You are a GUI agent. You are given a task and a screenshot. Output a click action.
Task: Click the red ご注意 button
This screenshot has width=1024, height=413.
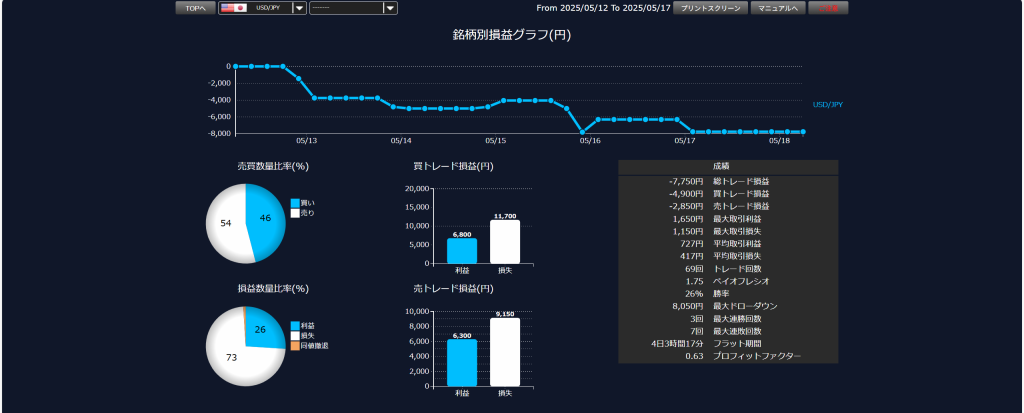coord(828,8)
